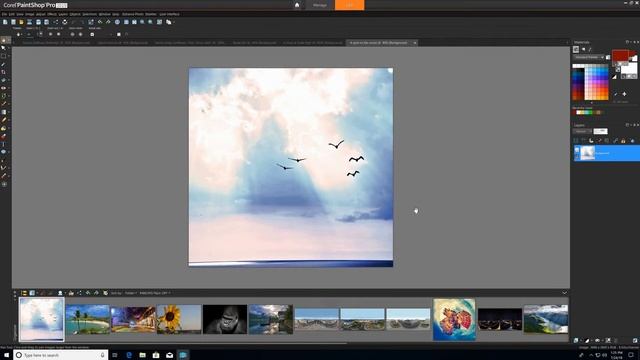Click the yellow Browse folder toolbar icon
Viewport: 640px width, 360px height.
21,22
